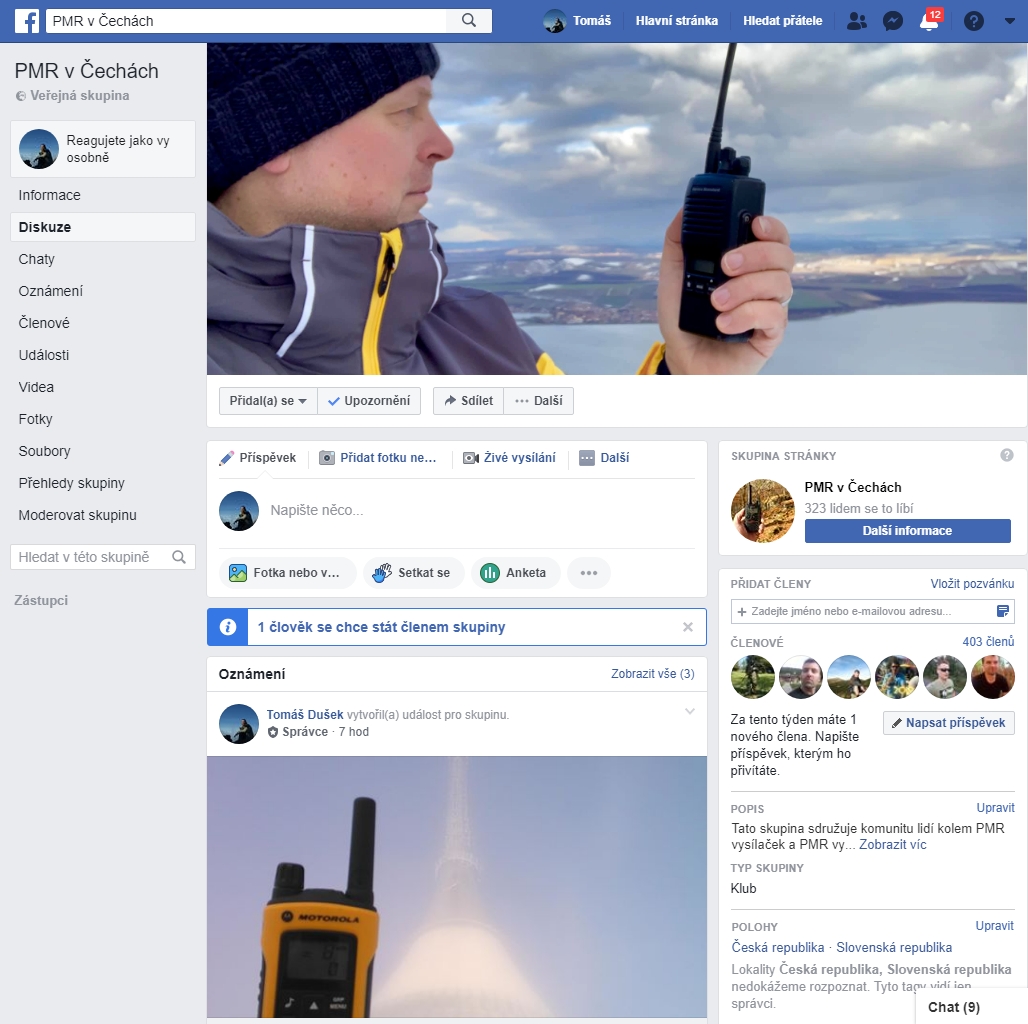Click Vložit pozvánku link
Screen dimensions: 1028x1024
coord(972,583)
